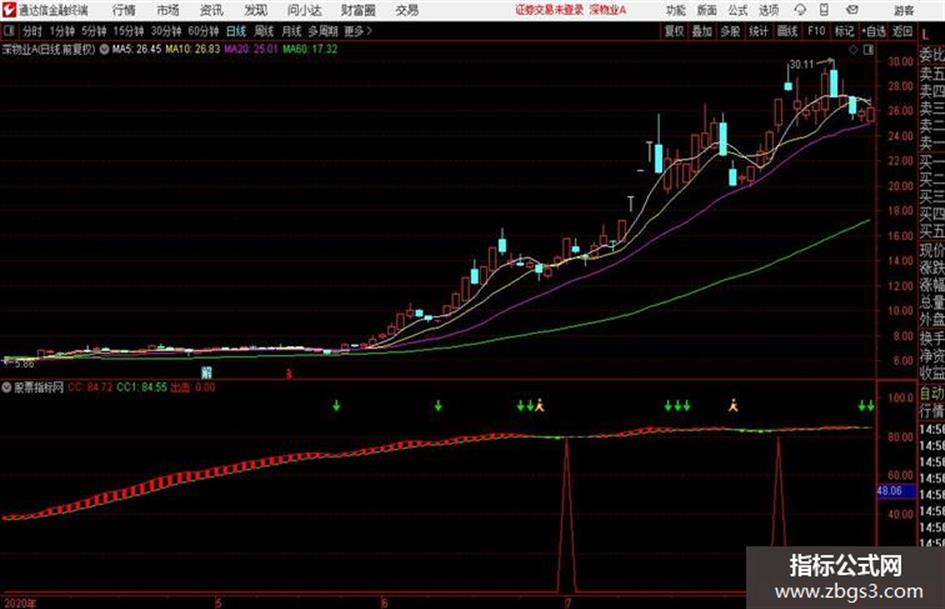Click the MA5: 26.45 value label

(x=137, y=49)
